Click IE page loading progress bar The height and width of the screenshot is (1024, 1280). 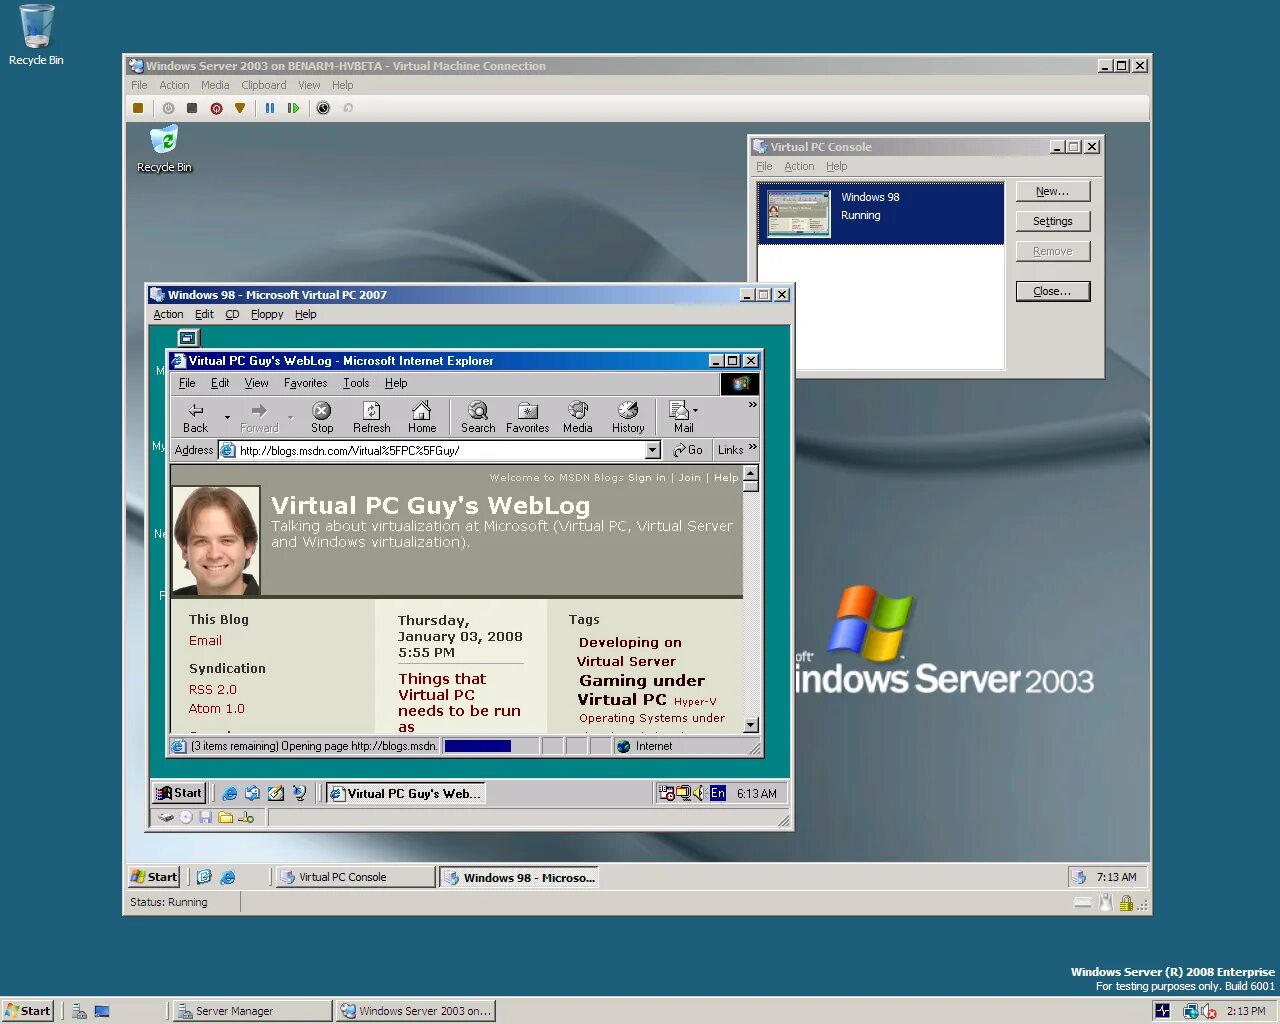pos(490,746)
